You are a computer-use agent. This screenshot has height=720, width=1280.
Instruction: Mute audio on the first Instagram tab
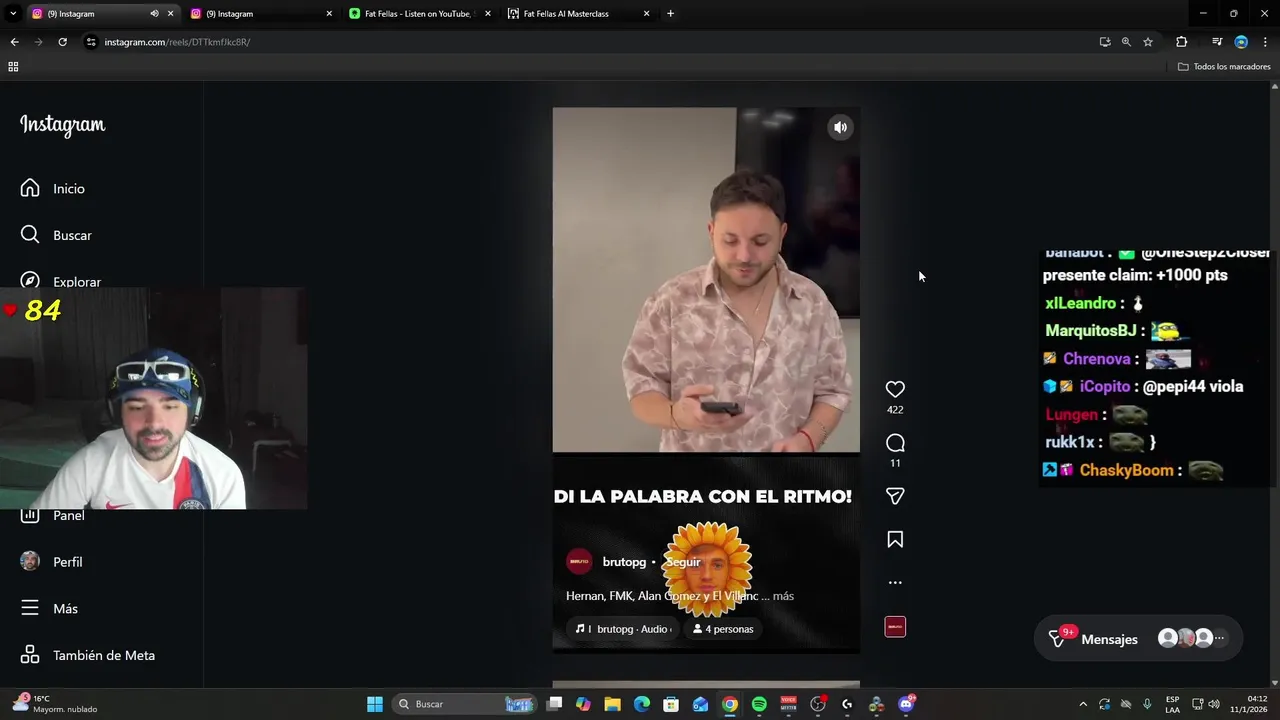pyautogui.click(x=154, y=14)
